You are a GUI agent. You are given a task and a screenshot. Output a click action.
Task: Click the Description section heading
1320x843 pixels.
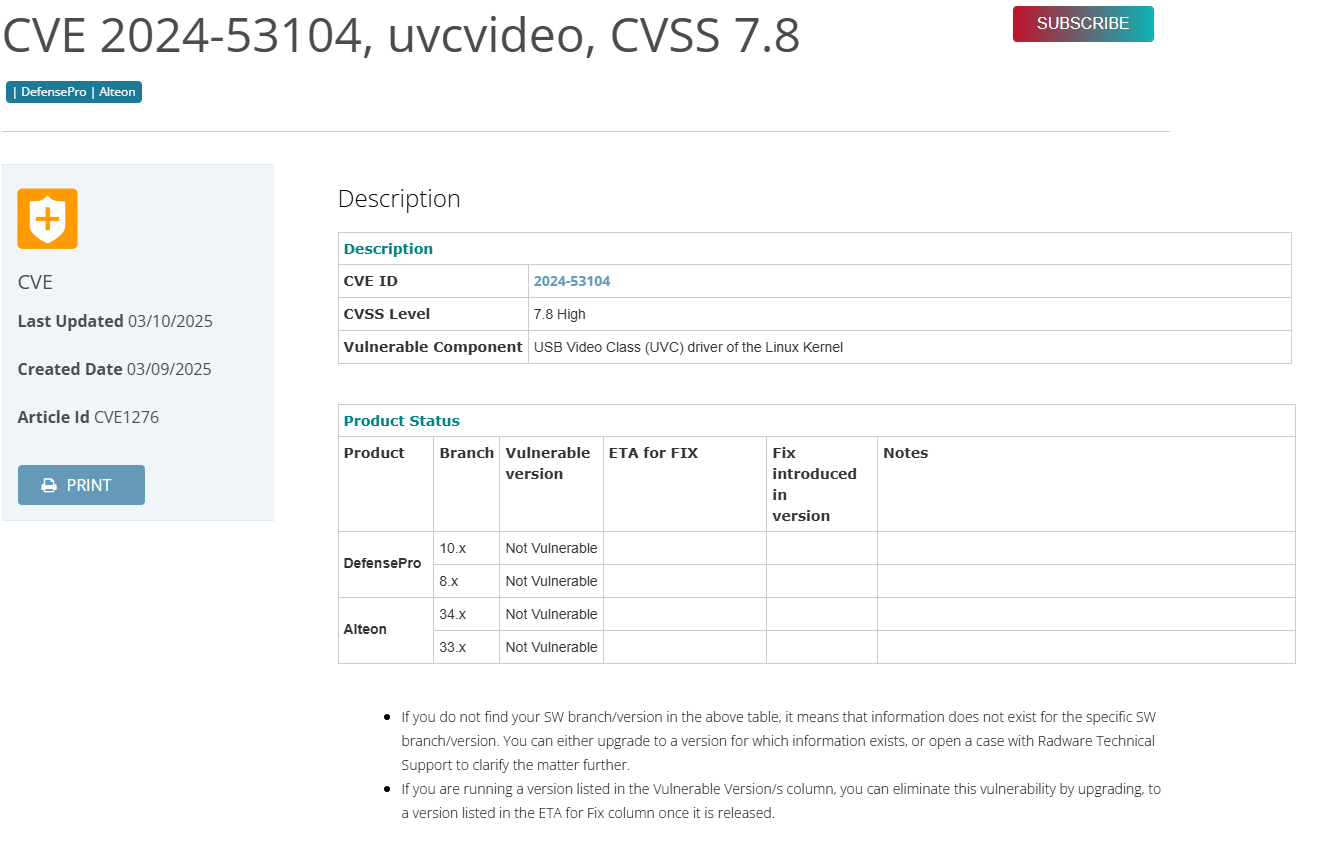tap(399, 198)
